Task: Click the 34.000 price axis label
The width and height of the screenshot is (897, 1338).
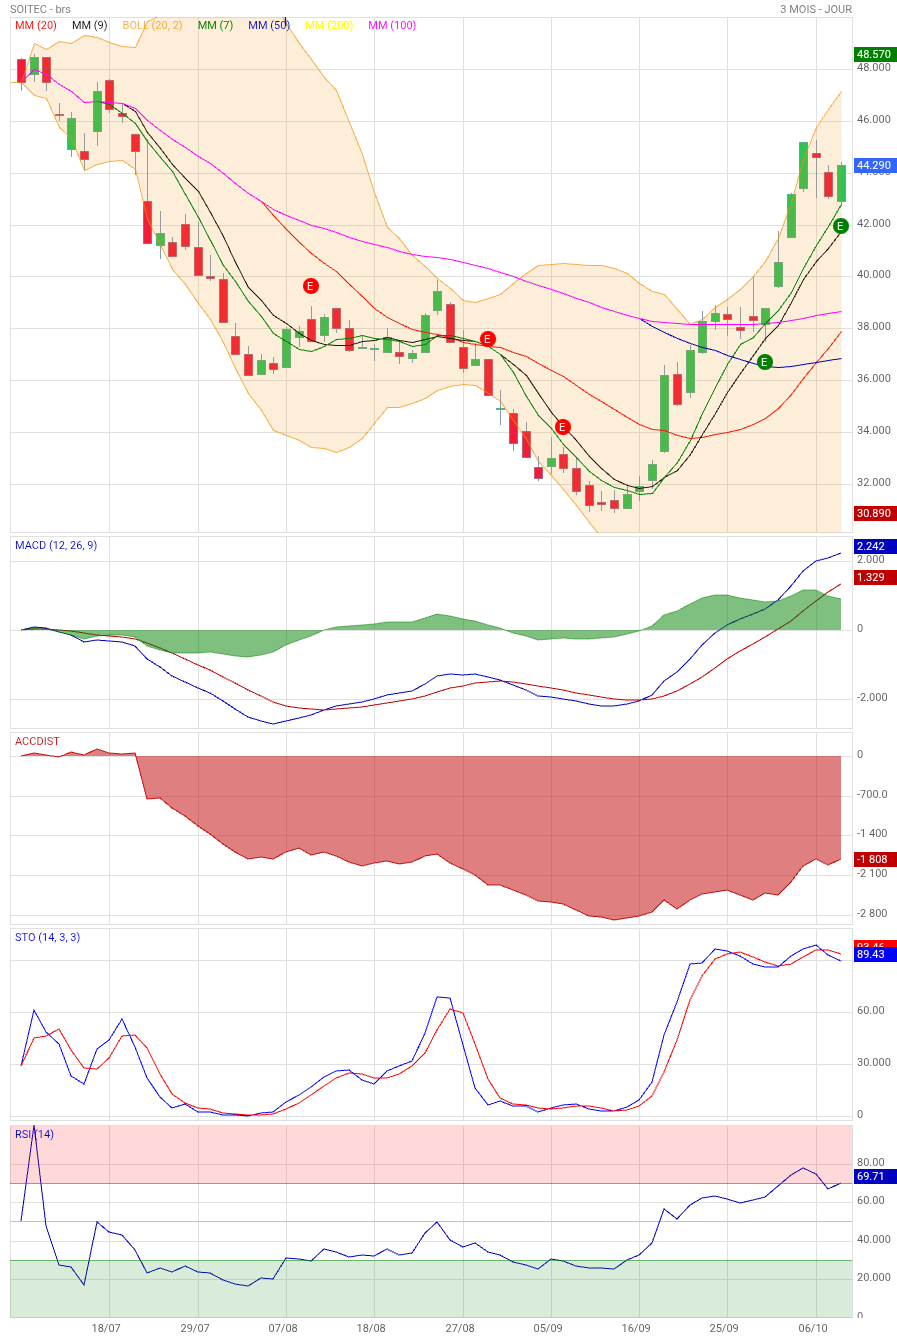Action: [x=873, y=431]
